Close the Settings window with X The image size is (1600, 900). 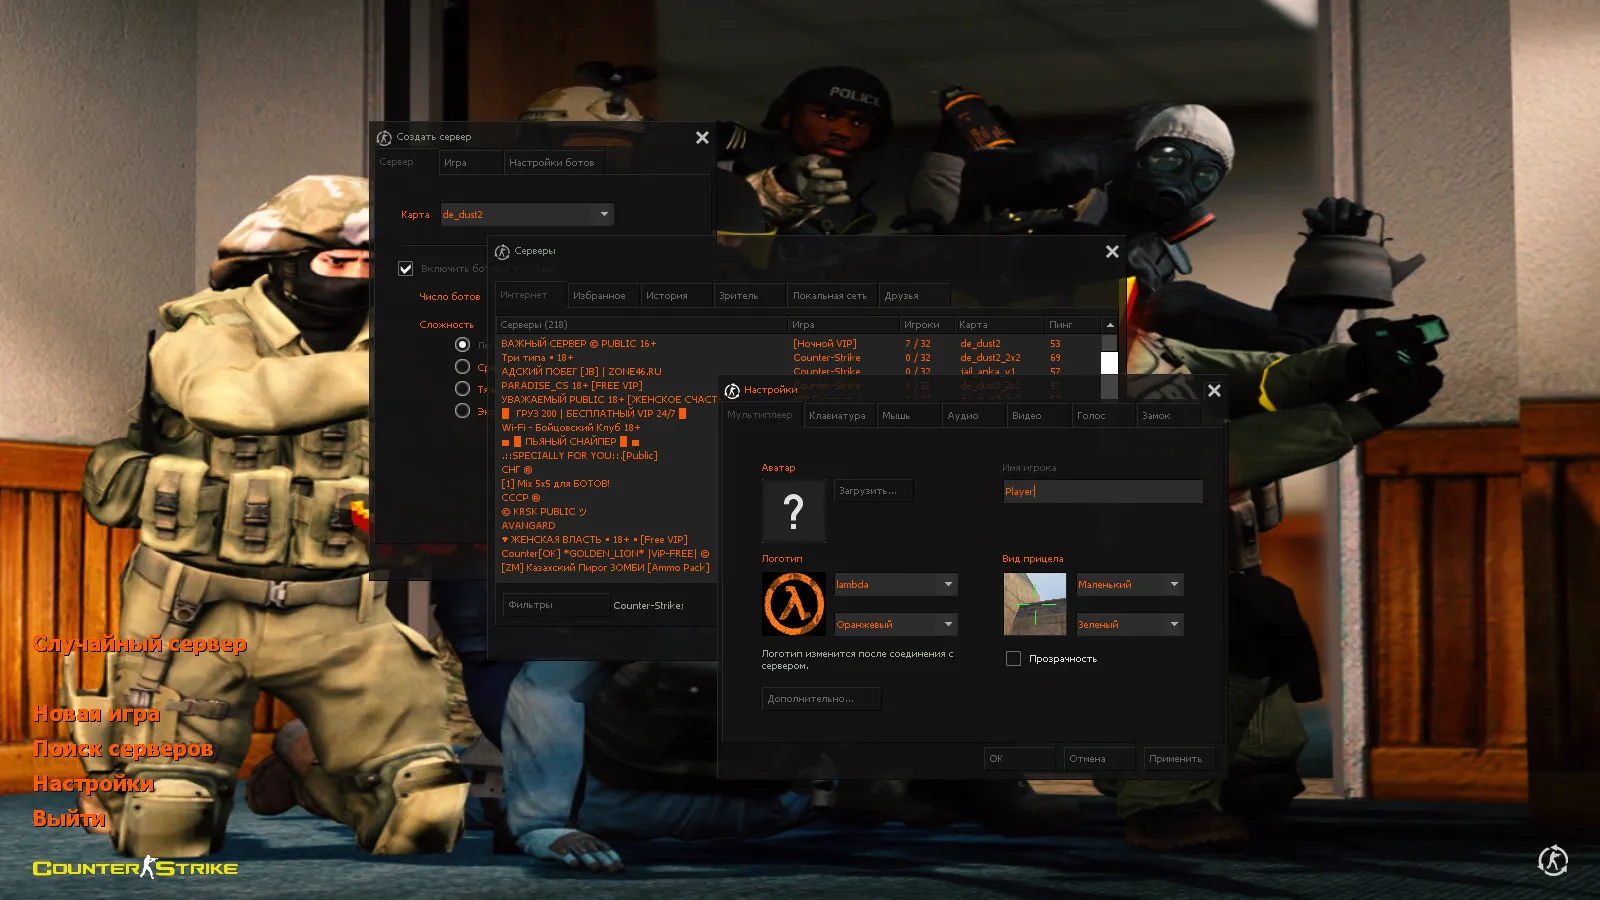point(1214,391)
